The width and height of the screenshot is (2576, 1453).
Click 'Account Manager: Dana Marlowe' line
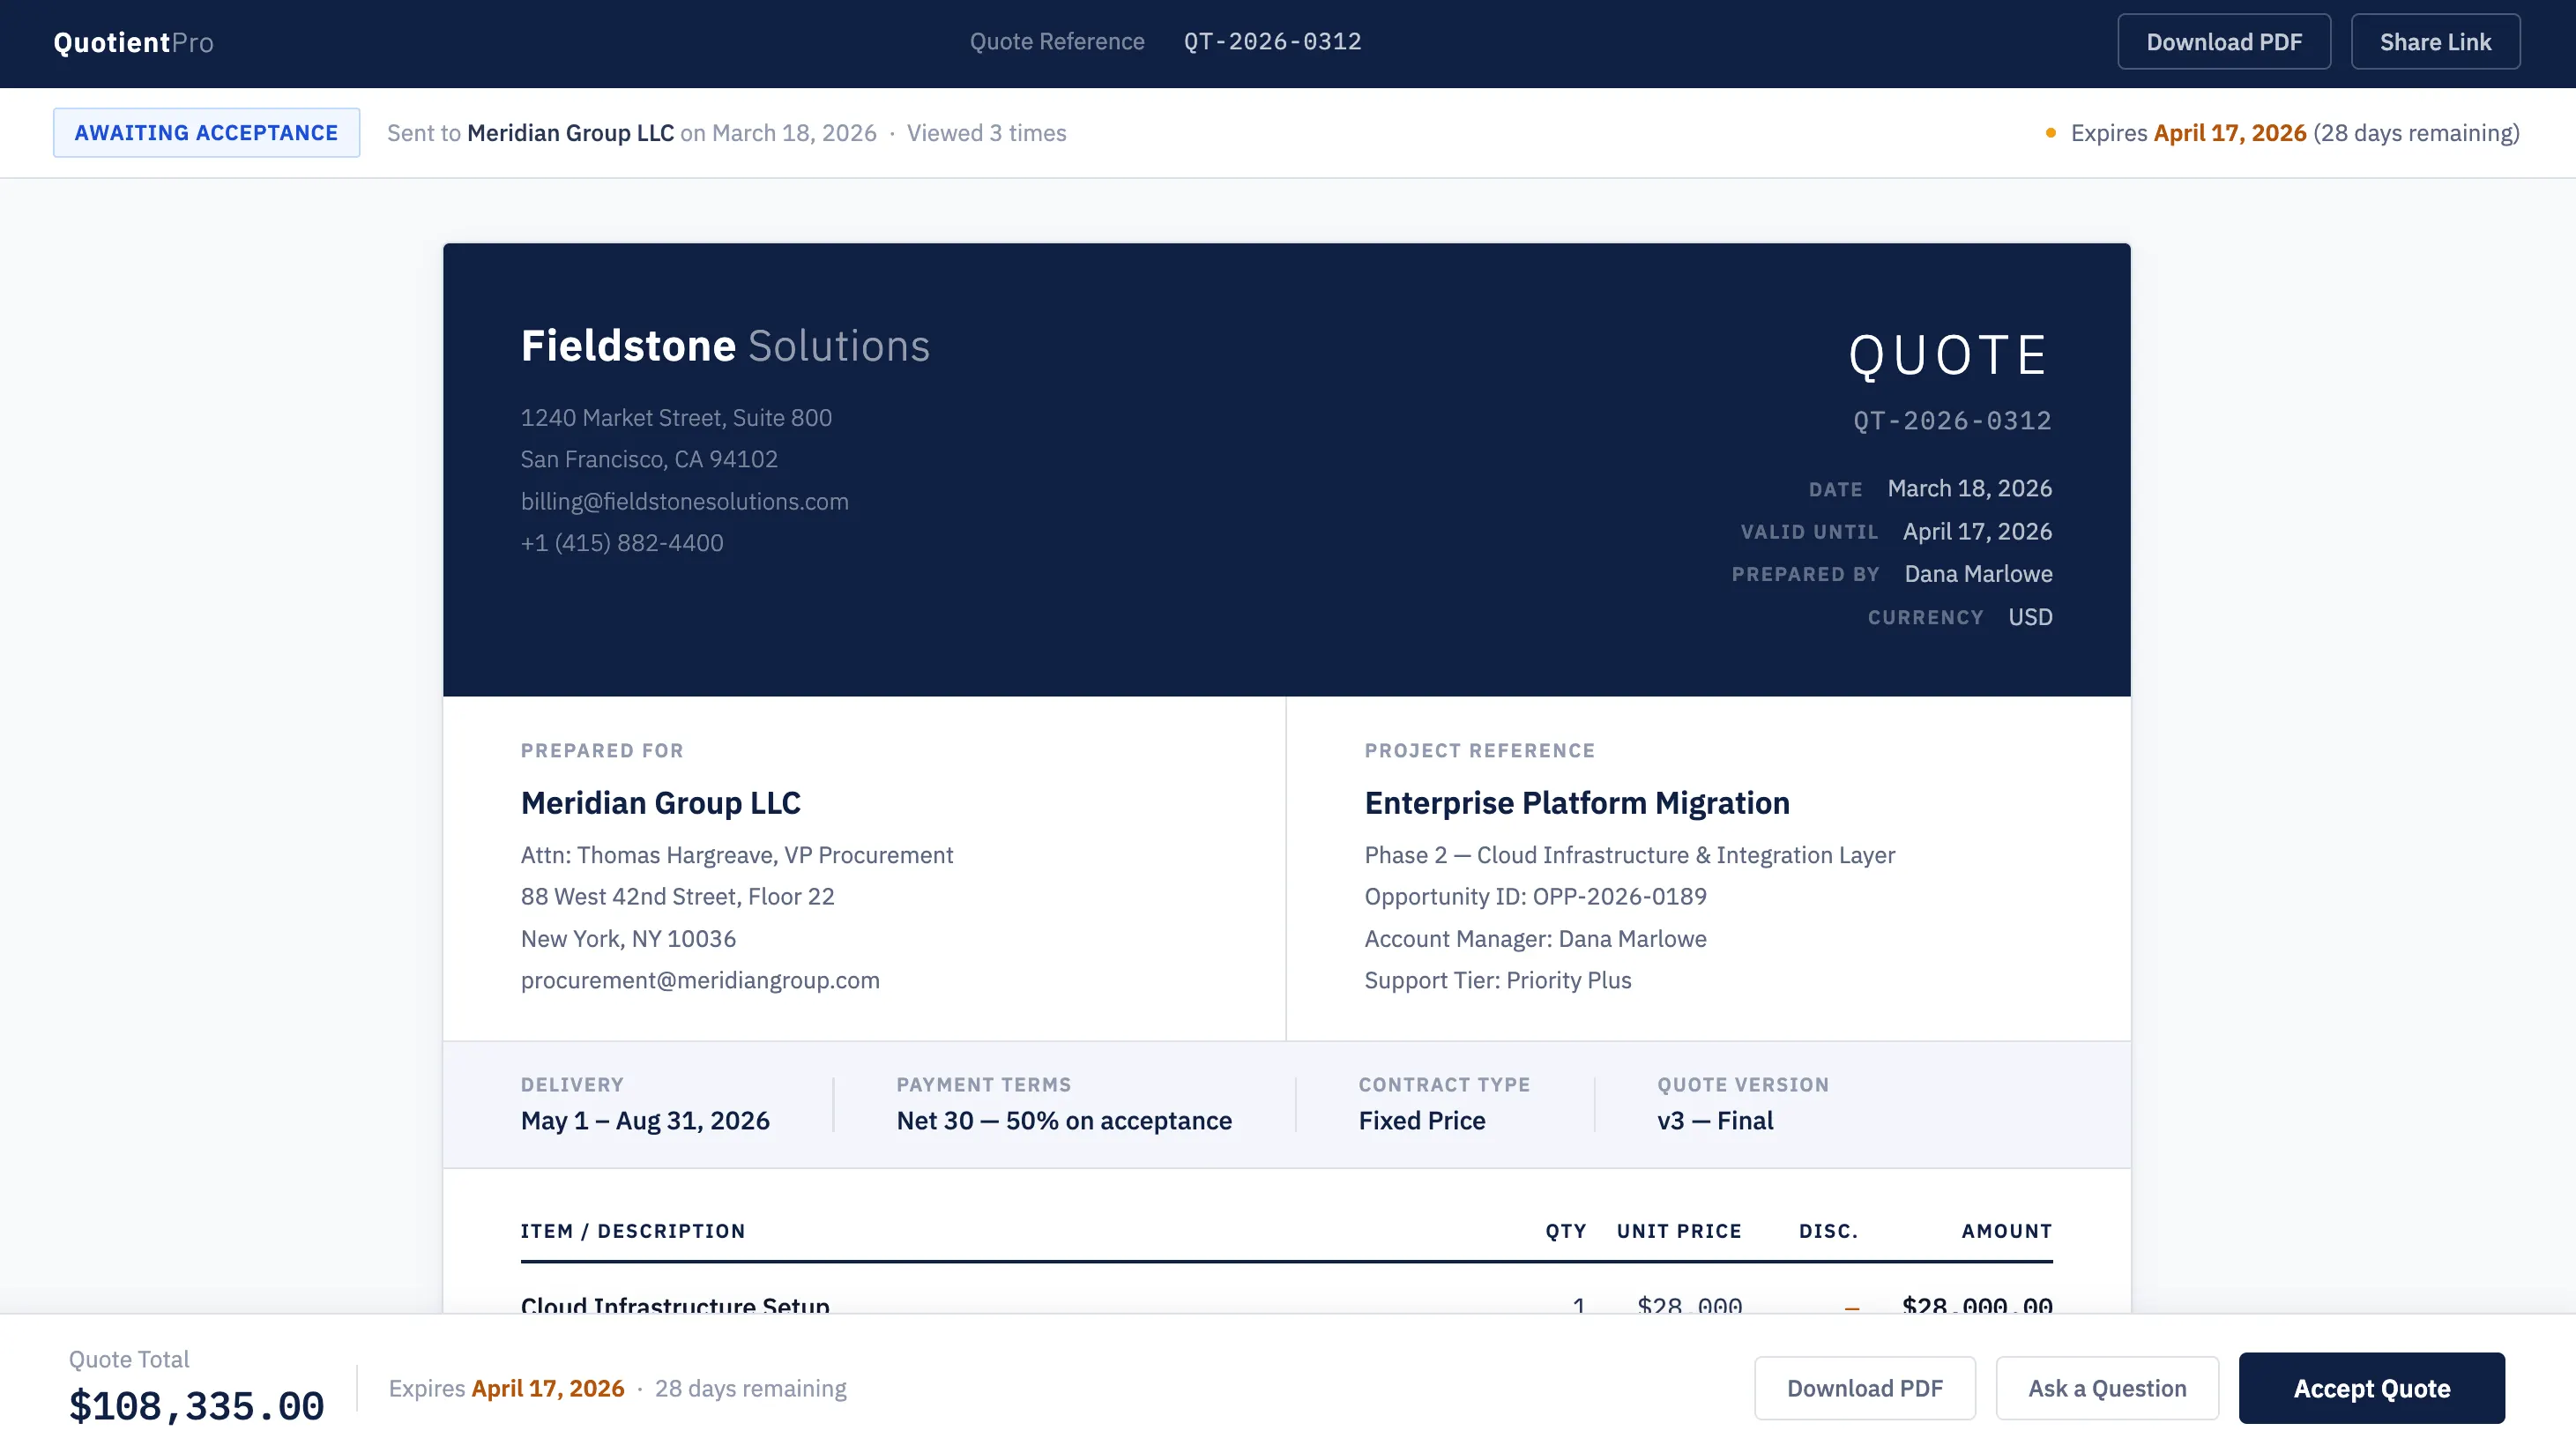point(1535,939)
